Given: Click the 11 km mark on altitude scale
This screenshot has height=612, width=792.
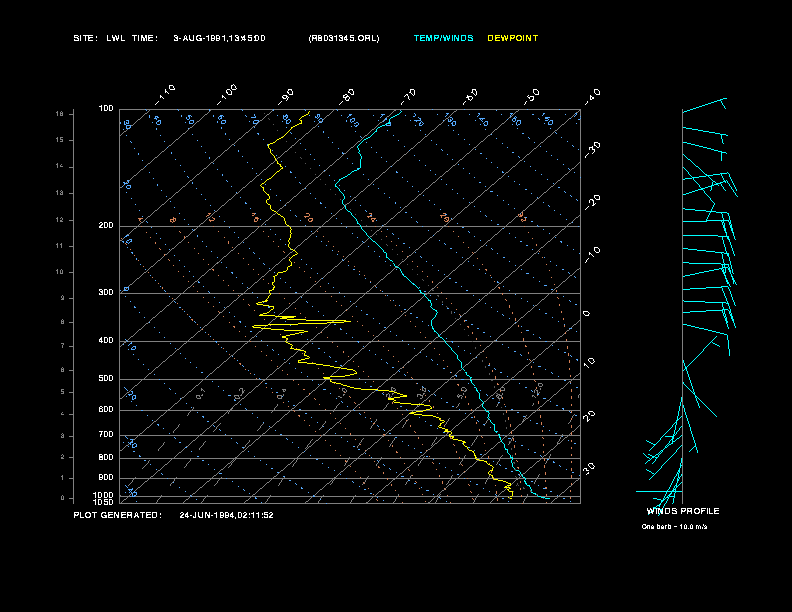Looking at the screenshot, I should 60,246.
